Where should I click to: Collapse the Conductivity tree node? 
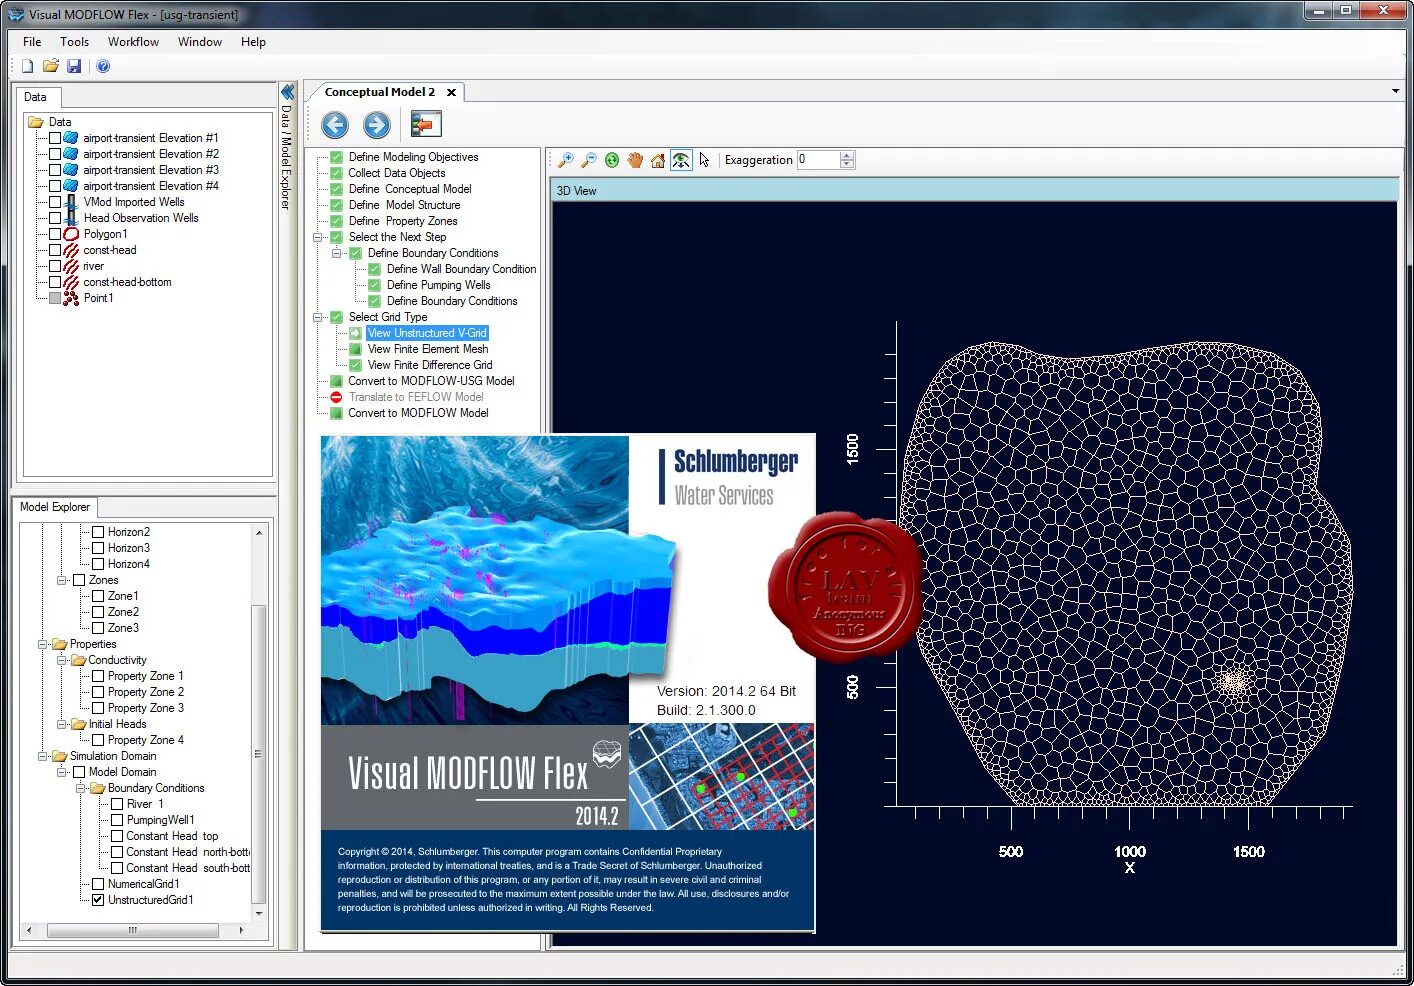coord(62,660)
